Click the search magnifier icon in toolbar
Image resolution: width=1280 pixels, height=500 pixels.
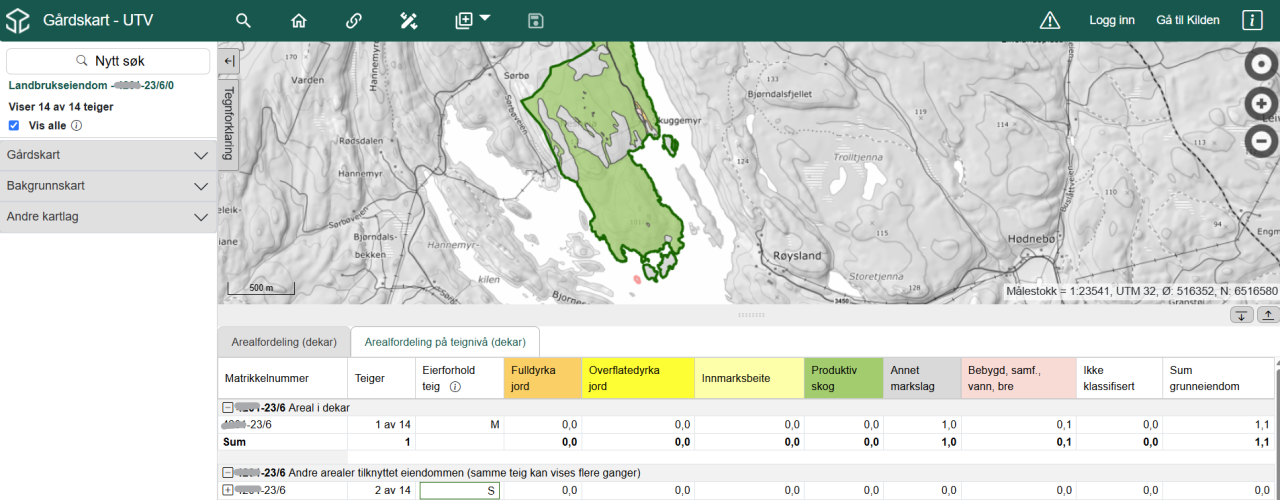(x=243, y=21)
